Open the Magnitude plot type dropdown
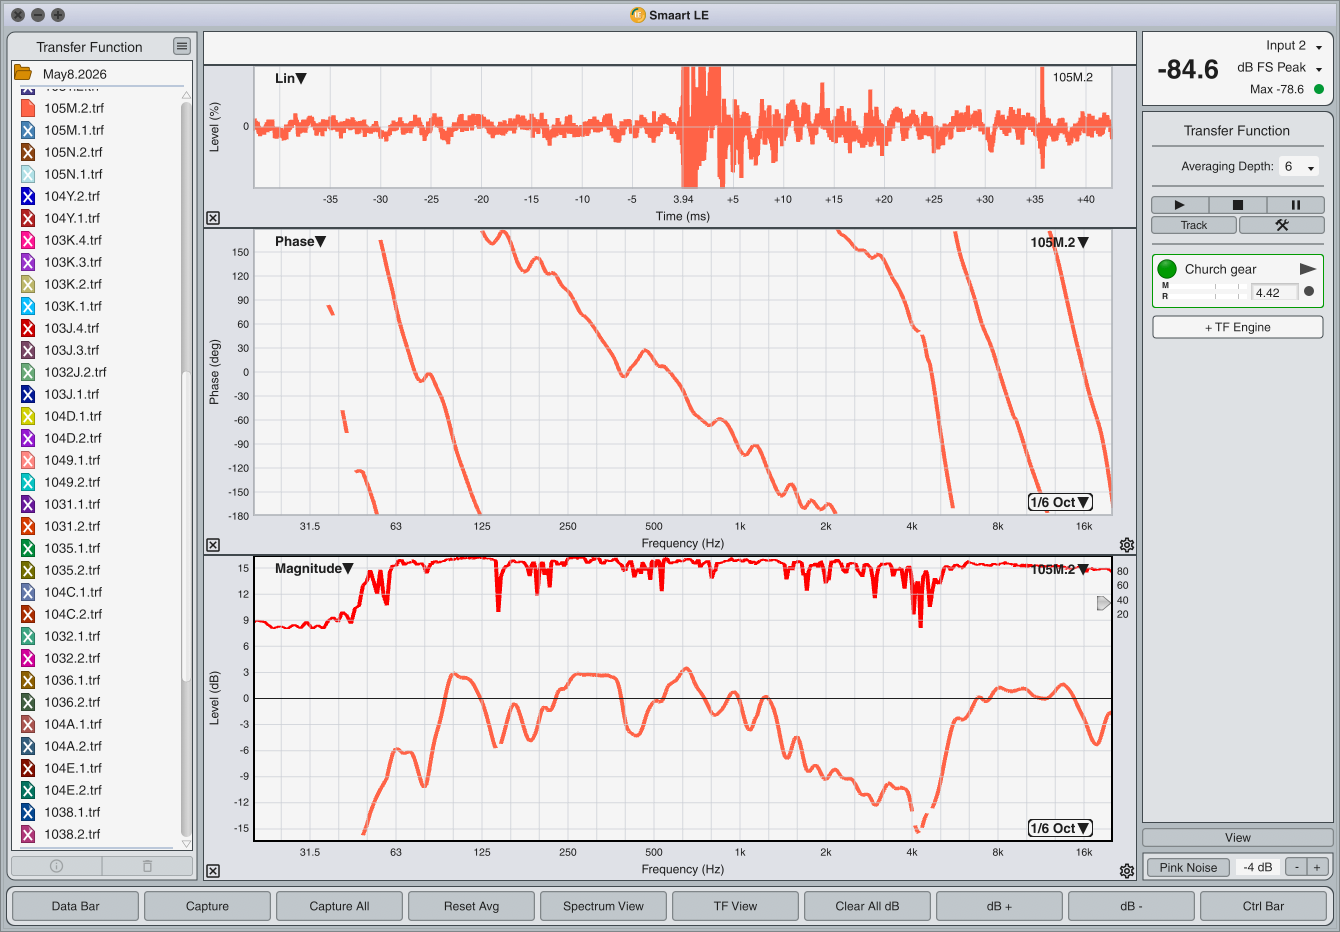1340x932 pixels. (x=314, y=568)
